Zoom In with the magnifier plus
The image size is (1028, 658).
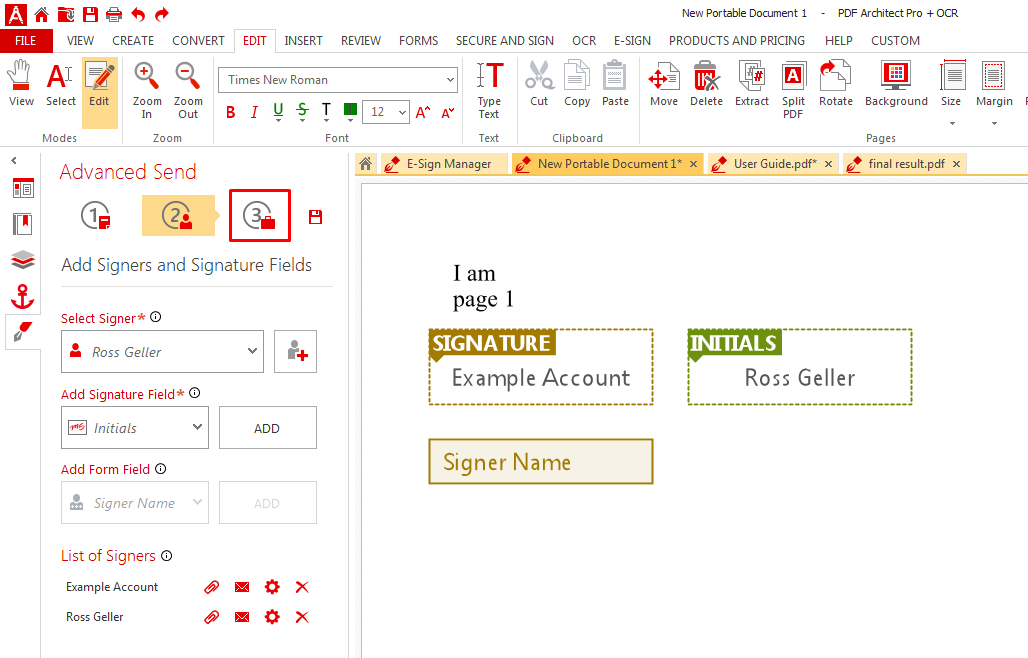[147, 90]
